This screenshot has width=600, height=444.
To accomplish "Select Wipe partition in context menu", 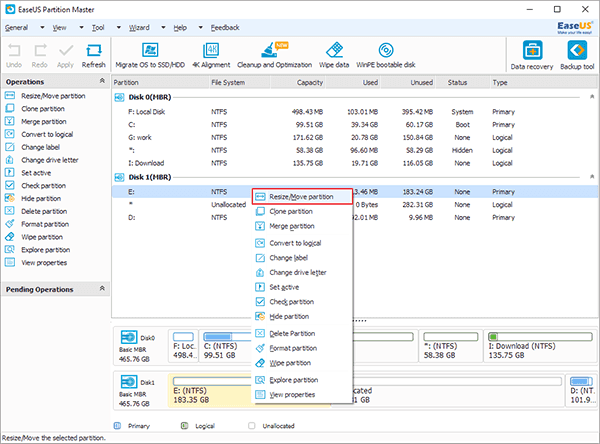I will click(302, 363).
